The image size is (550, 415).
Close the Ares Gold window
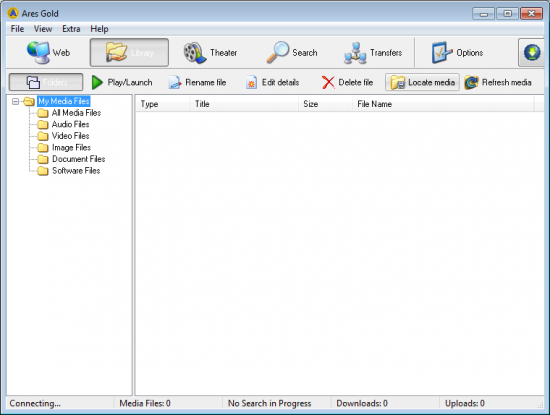pyautogui.click(x=531, y=14)
